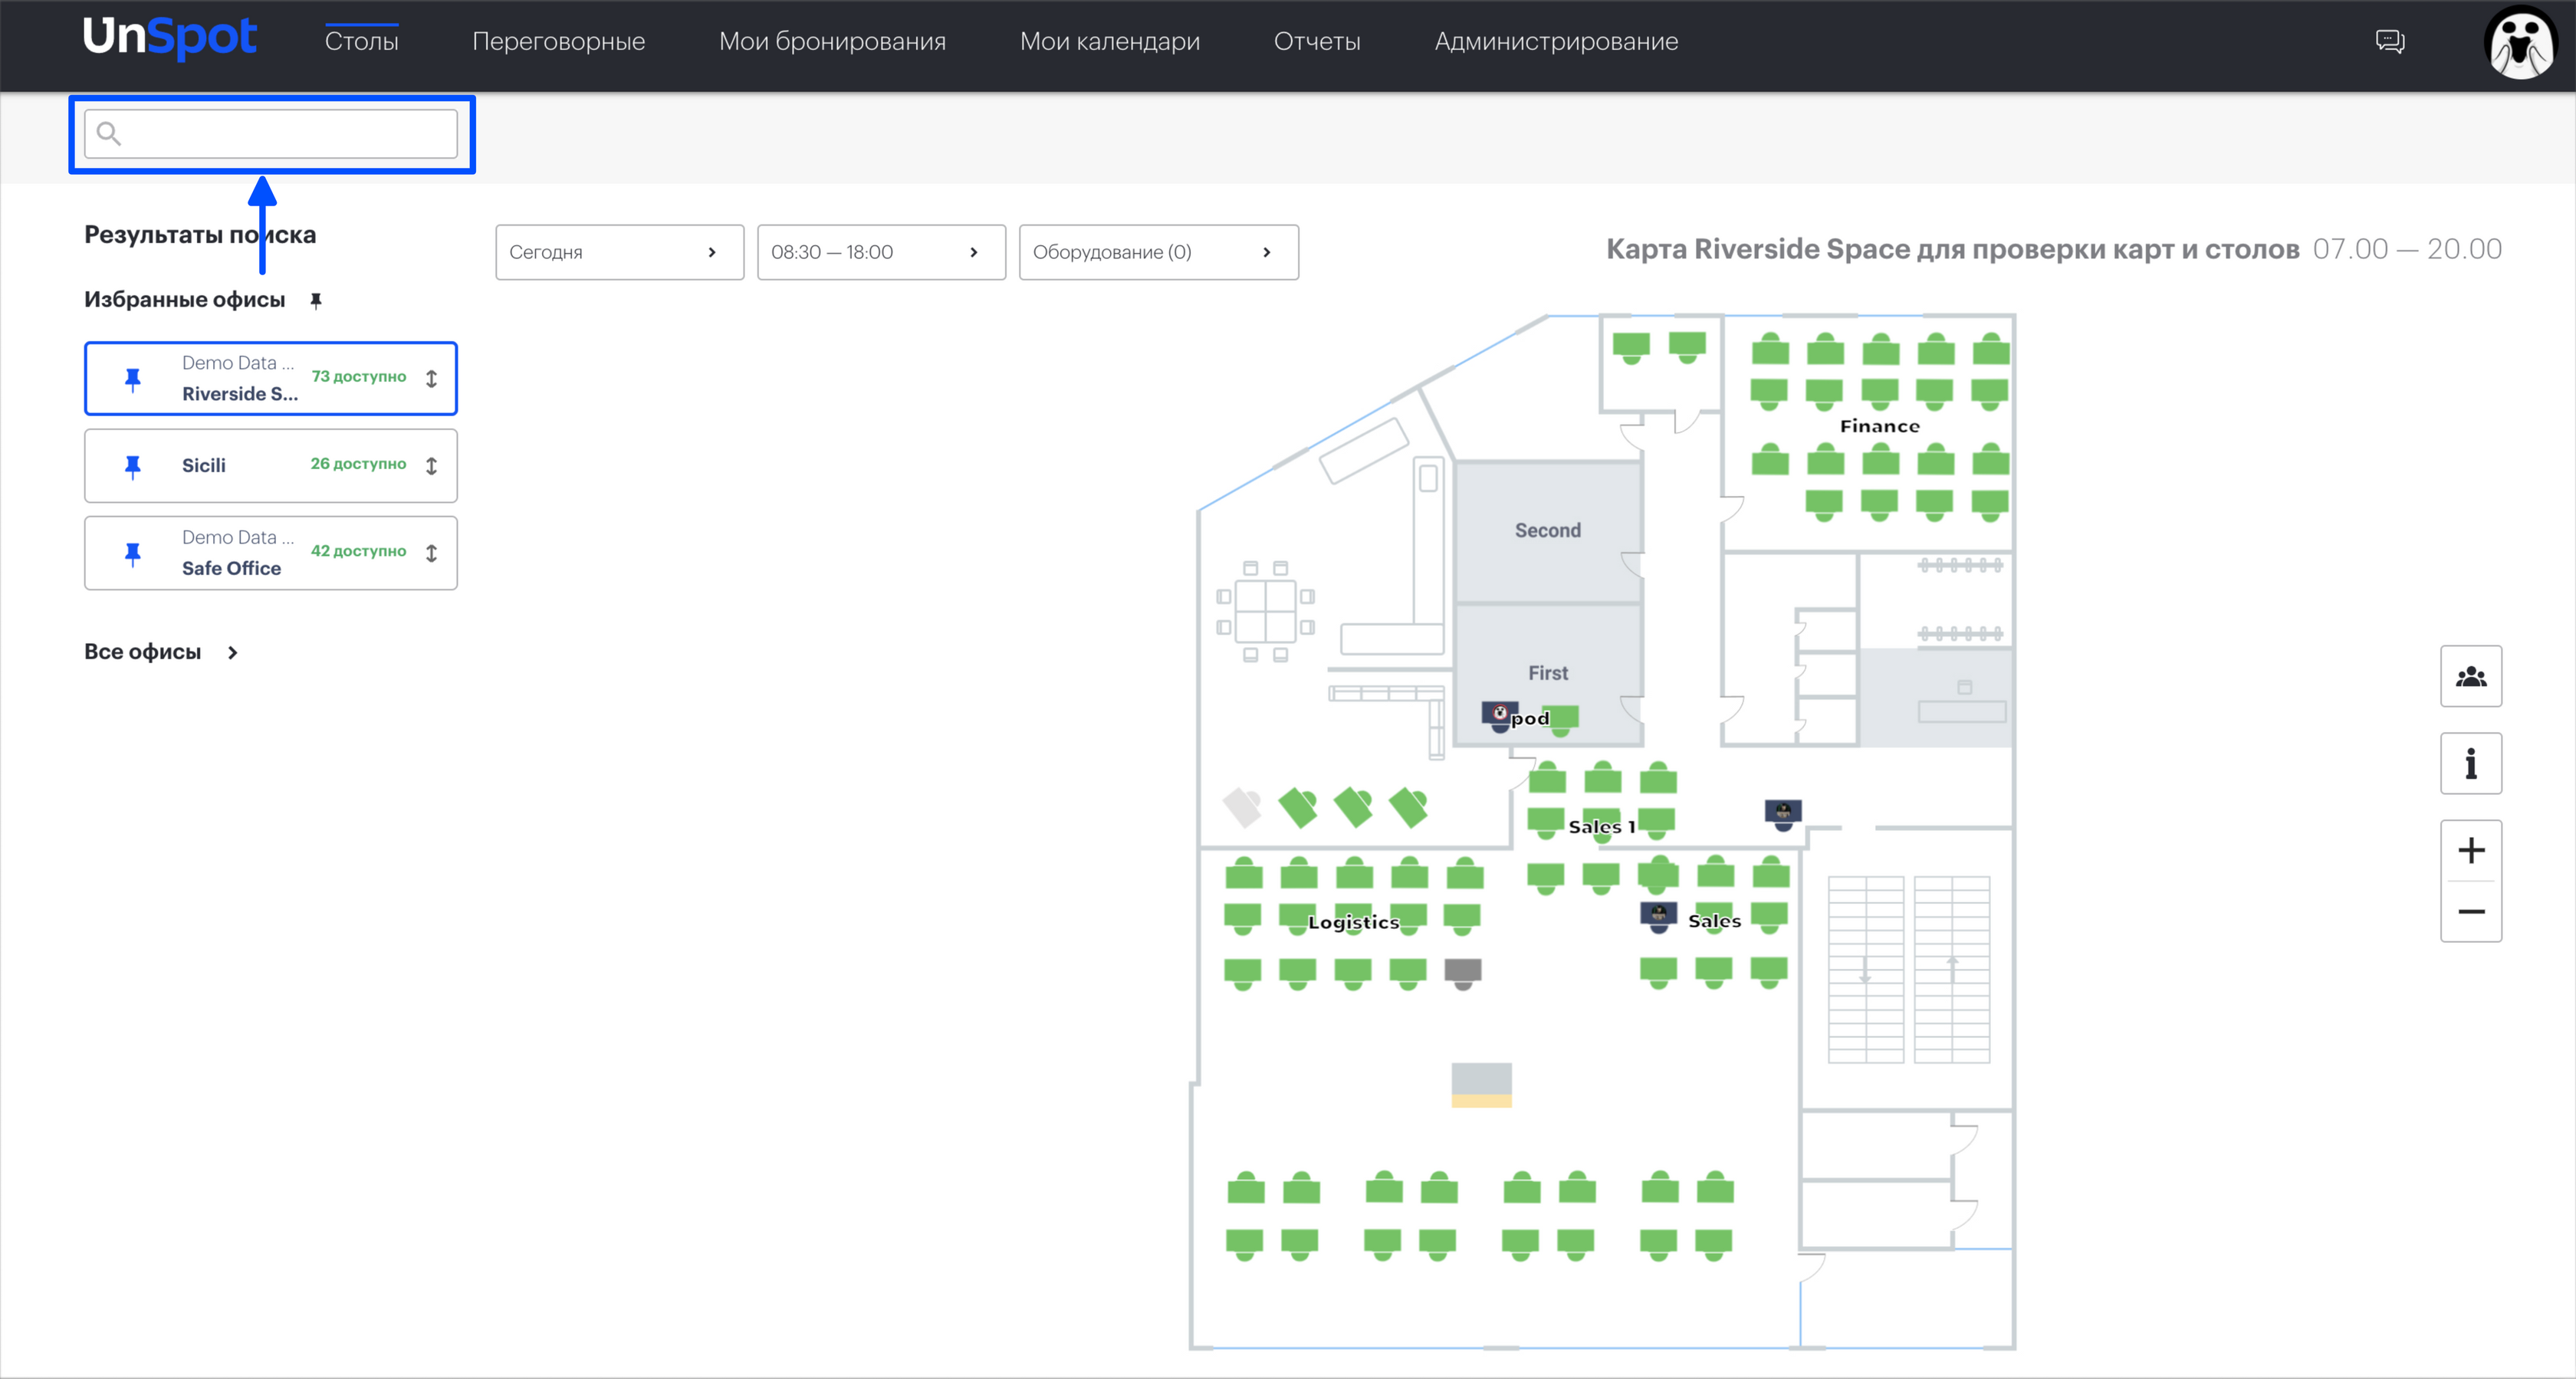
Task: Click reorder arrows on the Sicili card
Action: point(431,466)
